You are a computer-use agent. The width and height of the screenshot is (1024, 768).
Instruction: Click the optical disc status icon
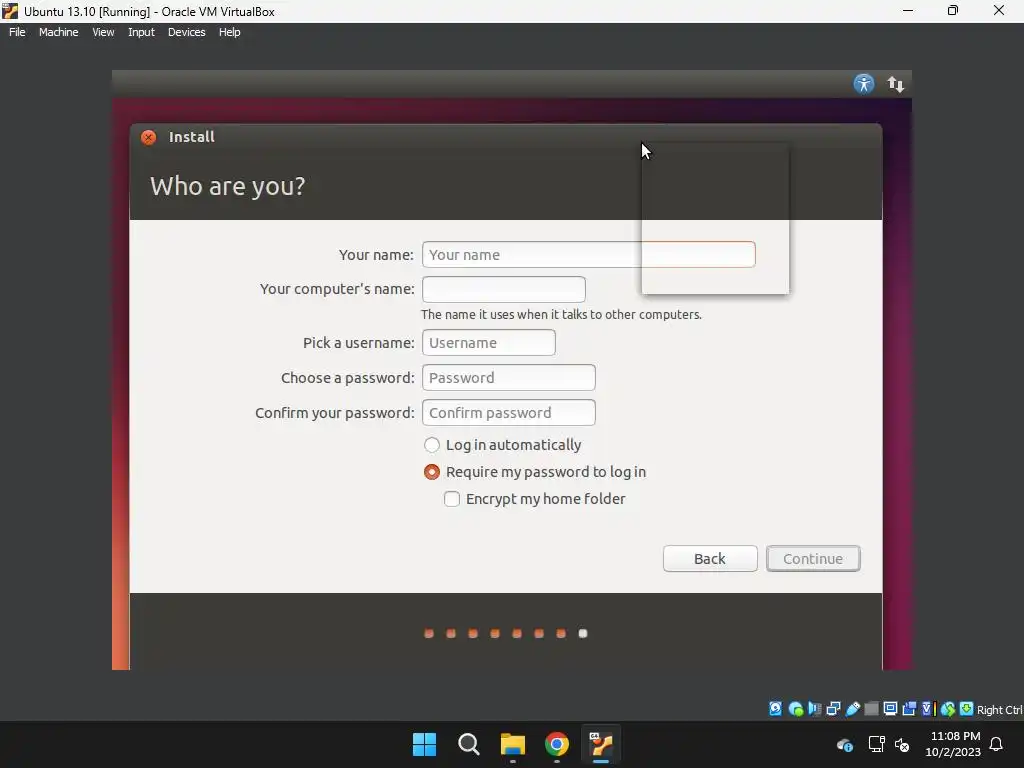795,709
